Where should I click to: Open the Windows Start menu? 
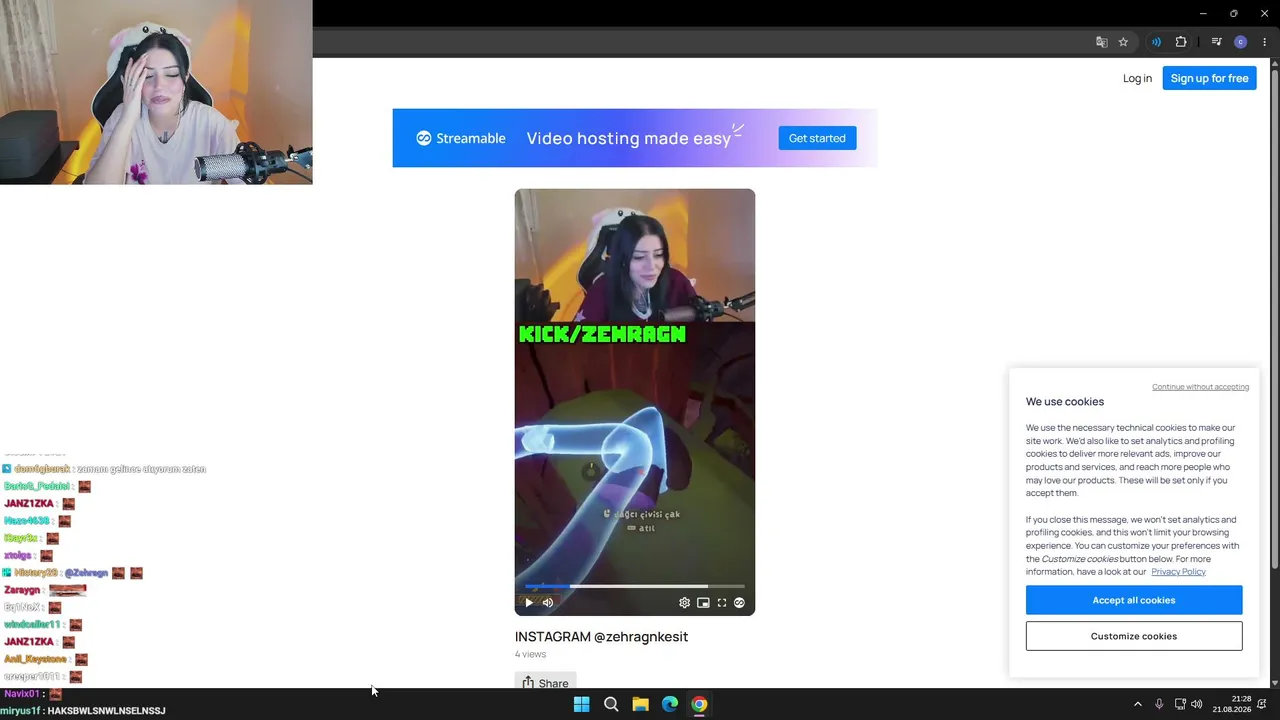pos(581,704)
